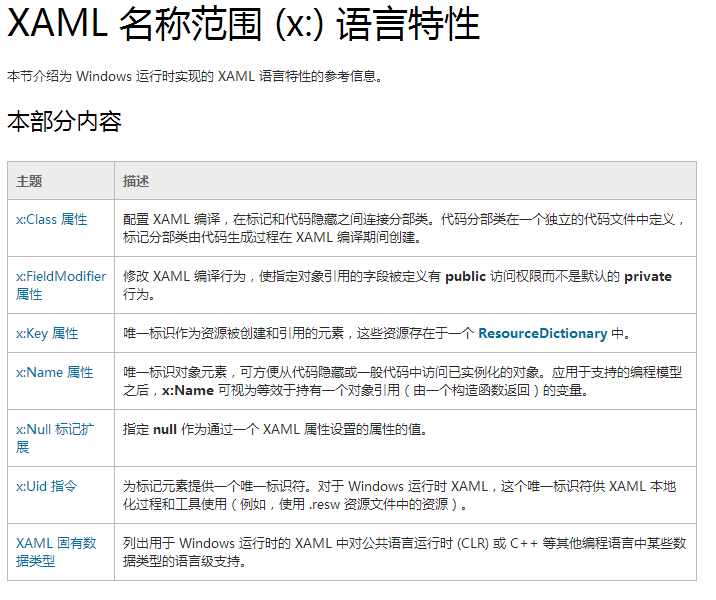
Task: Click the bold word public in FieldModifier description
Action: tap(465, 277)
